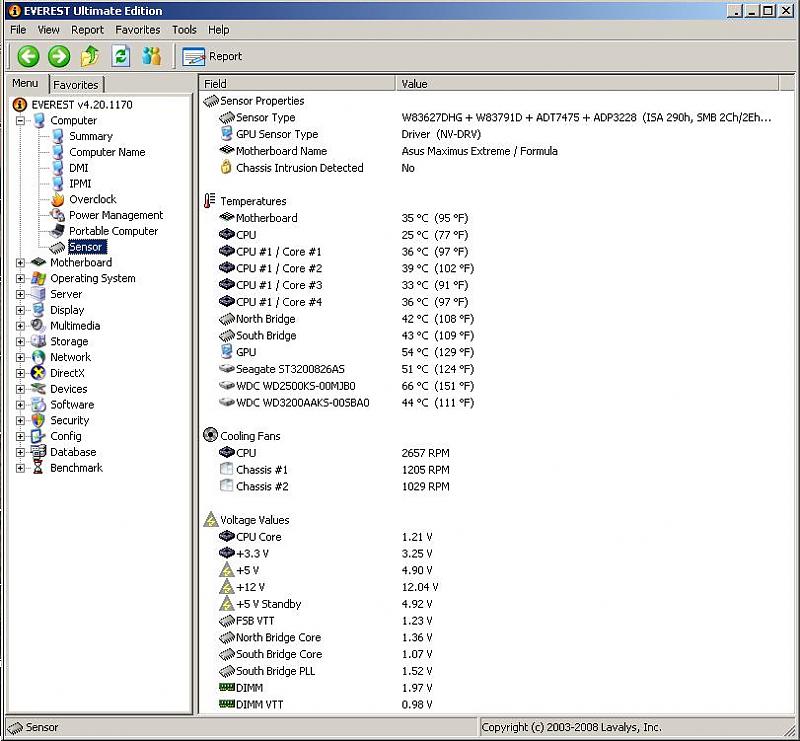Switch to the Favorites tab
The width and height of the screenshot is (800, 741).
76,85
